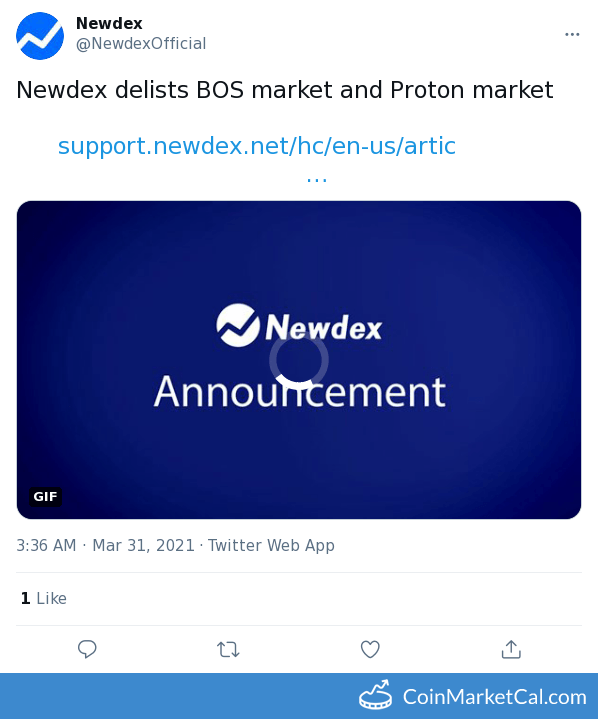
Task: Click the share upload icon
Action: tap(511, 649)
